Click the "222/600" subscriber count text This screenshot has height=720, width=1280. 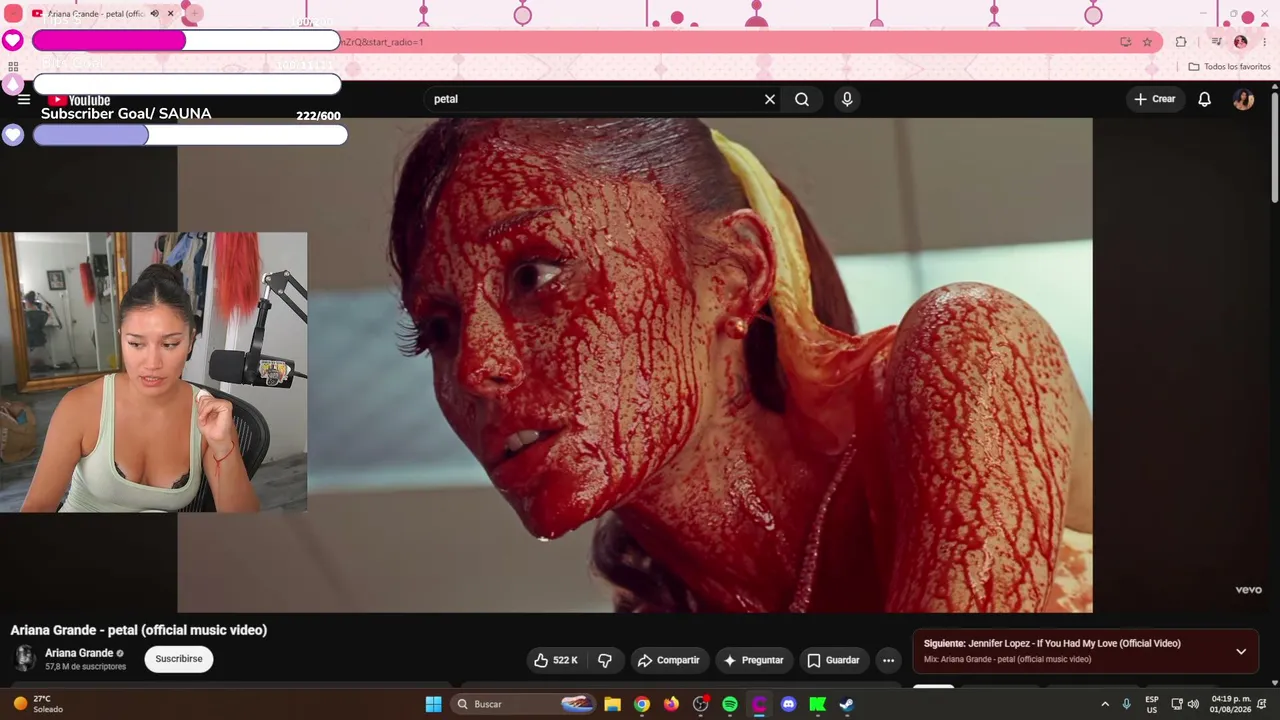click(318, 116)
